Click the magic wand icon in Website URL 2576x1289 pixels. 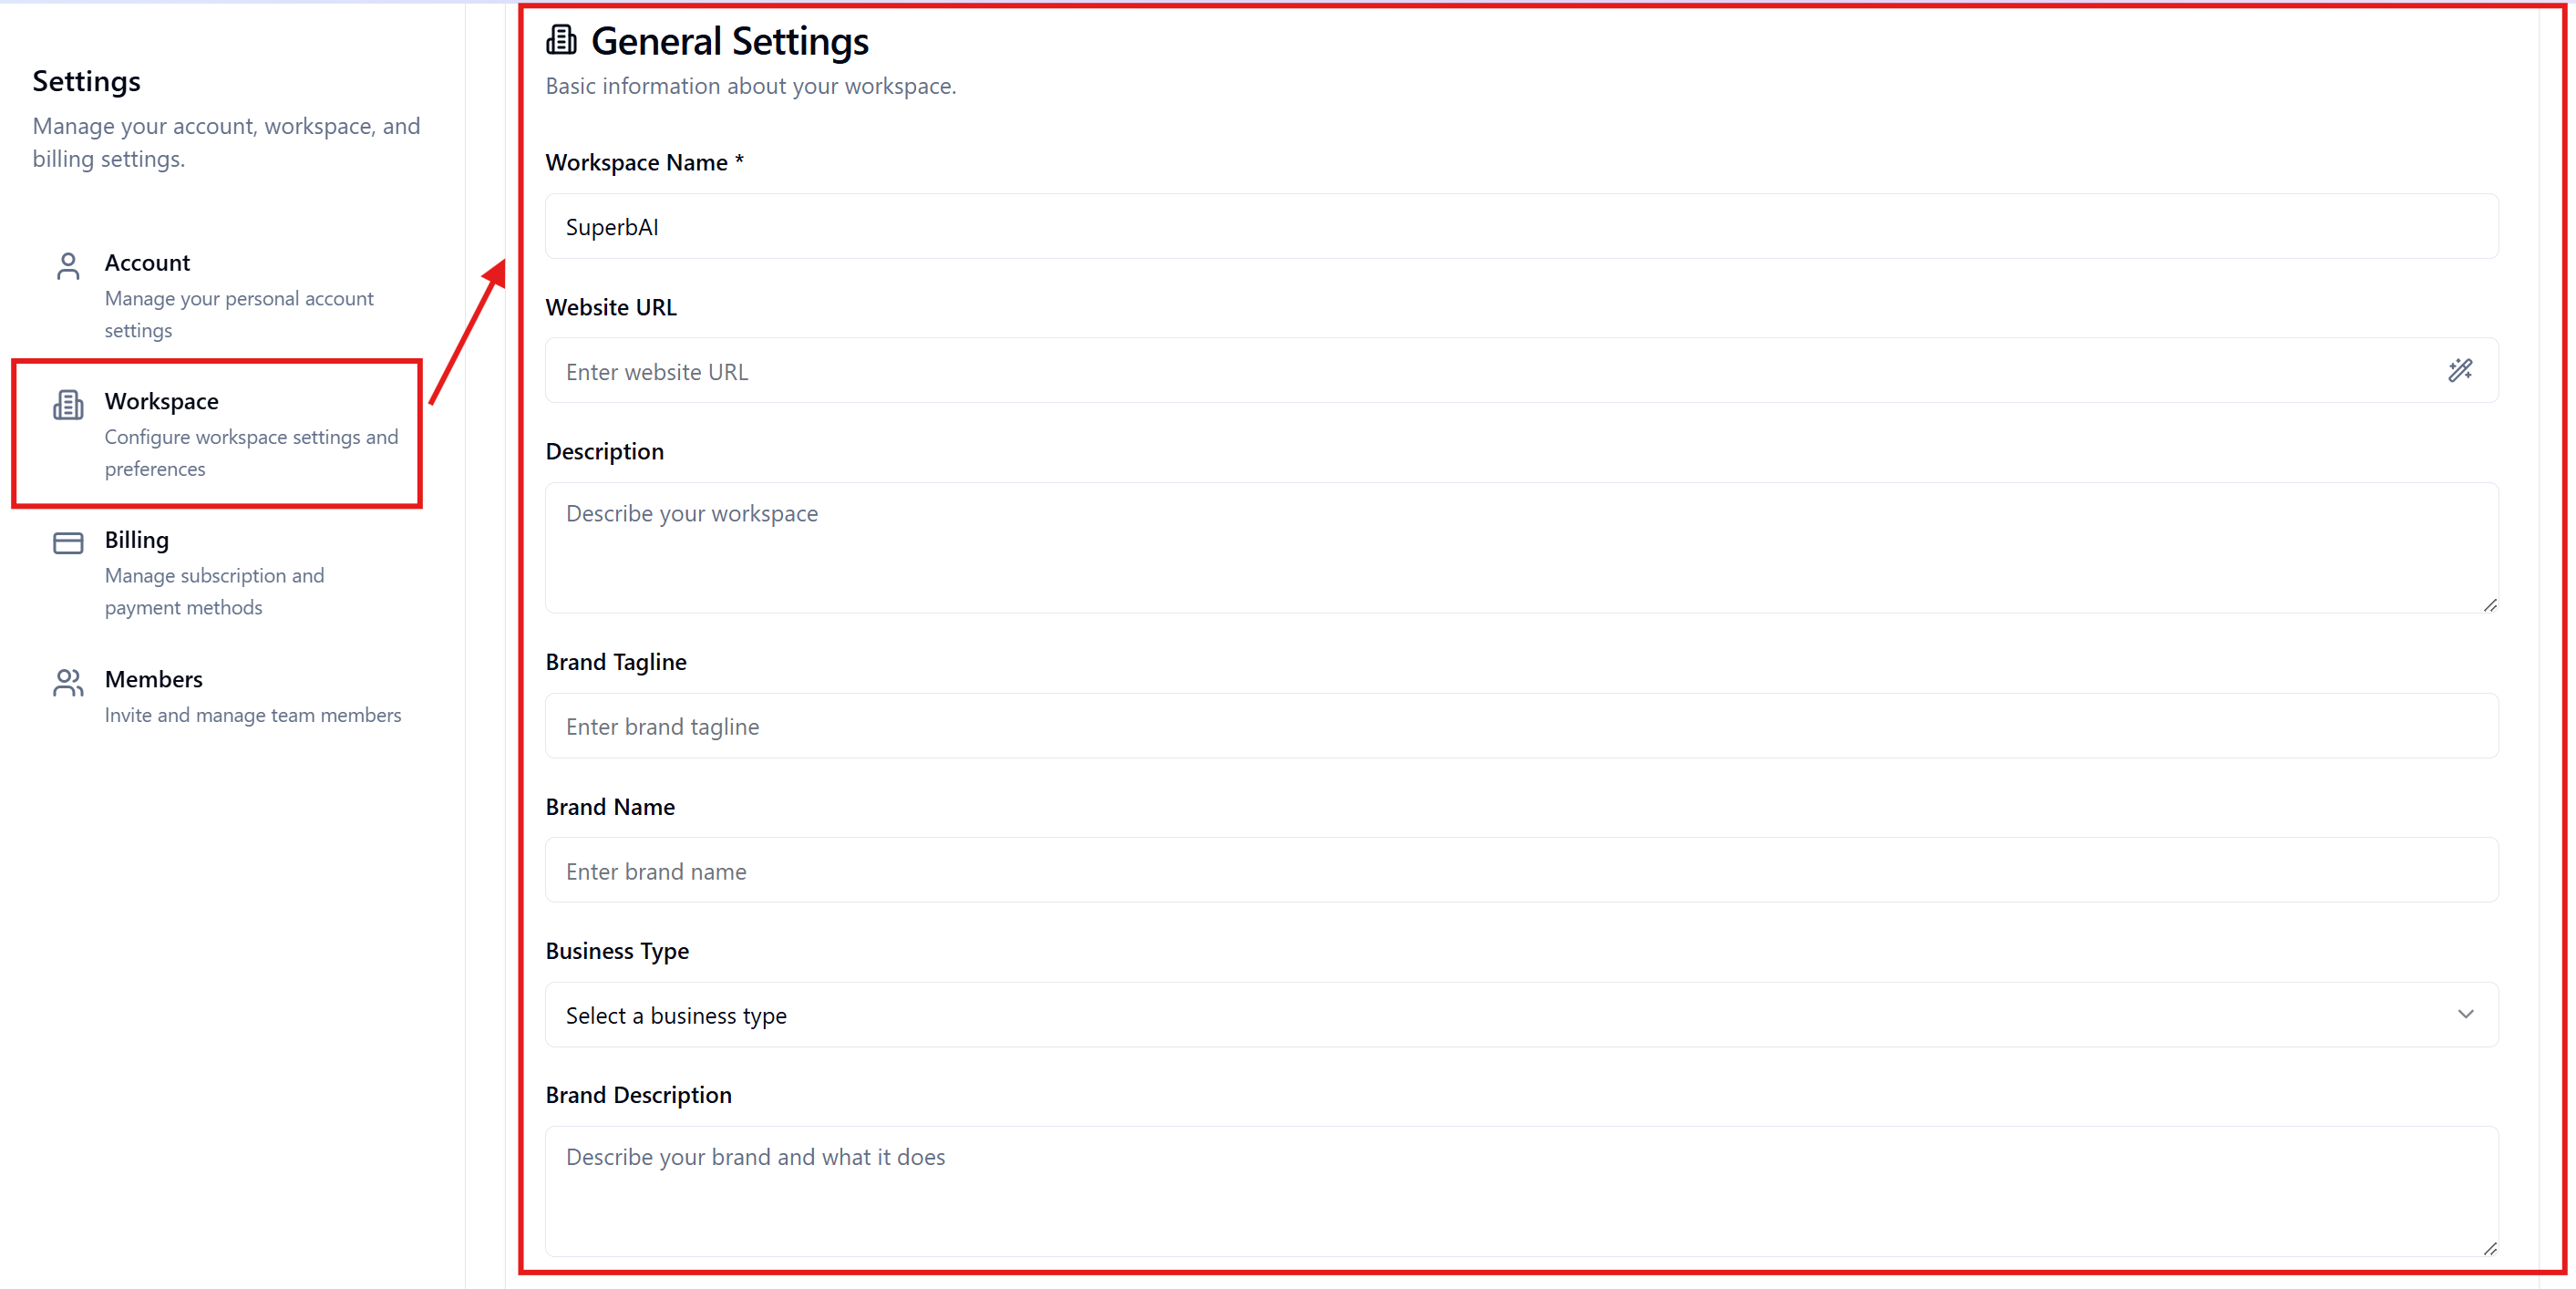click(x=2460, y=371)
